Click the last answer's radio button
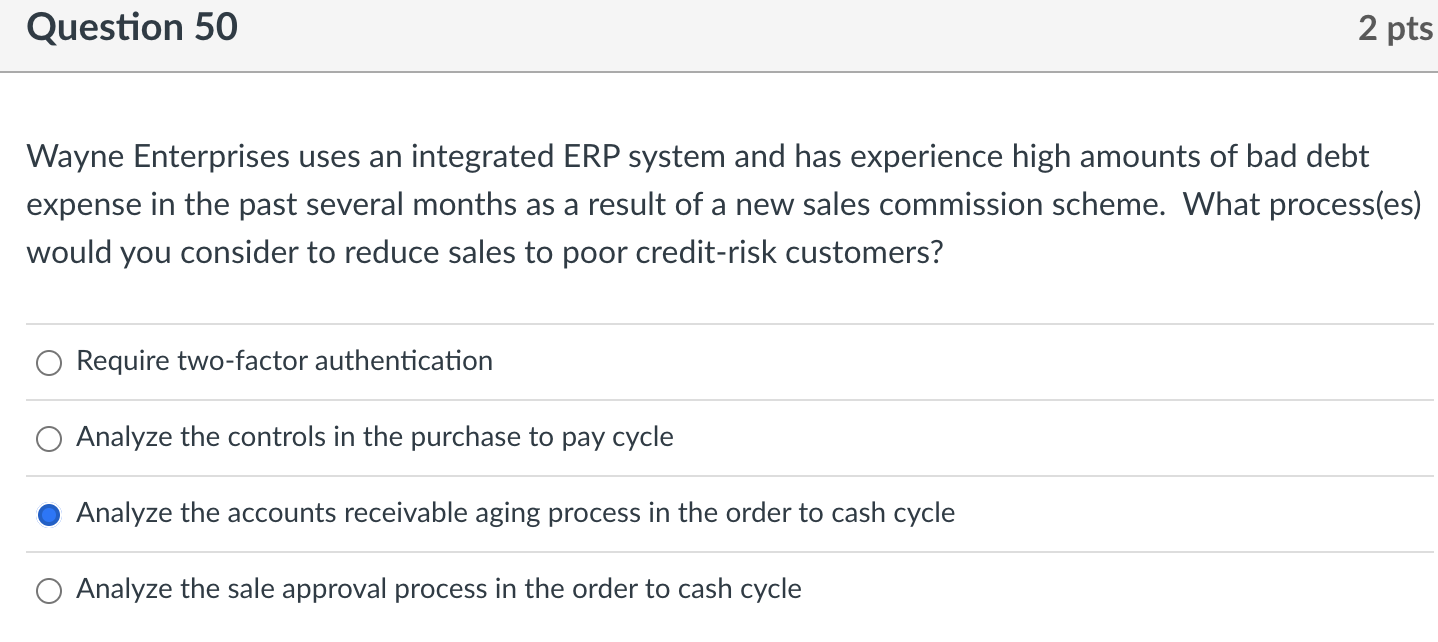The image size is (1438, 642). tap(49, 590)
